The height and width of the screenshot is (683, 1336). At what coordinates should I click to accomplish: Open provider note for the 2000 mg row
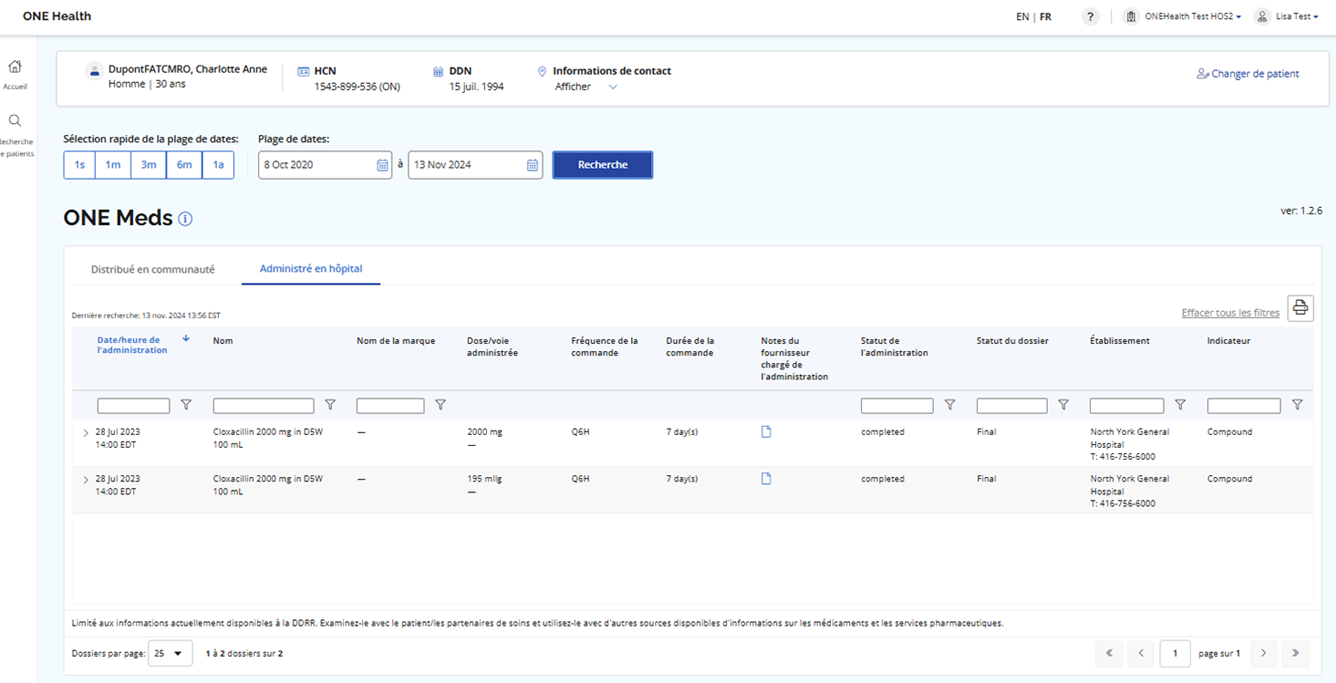(766, 432)
